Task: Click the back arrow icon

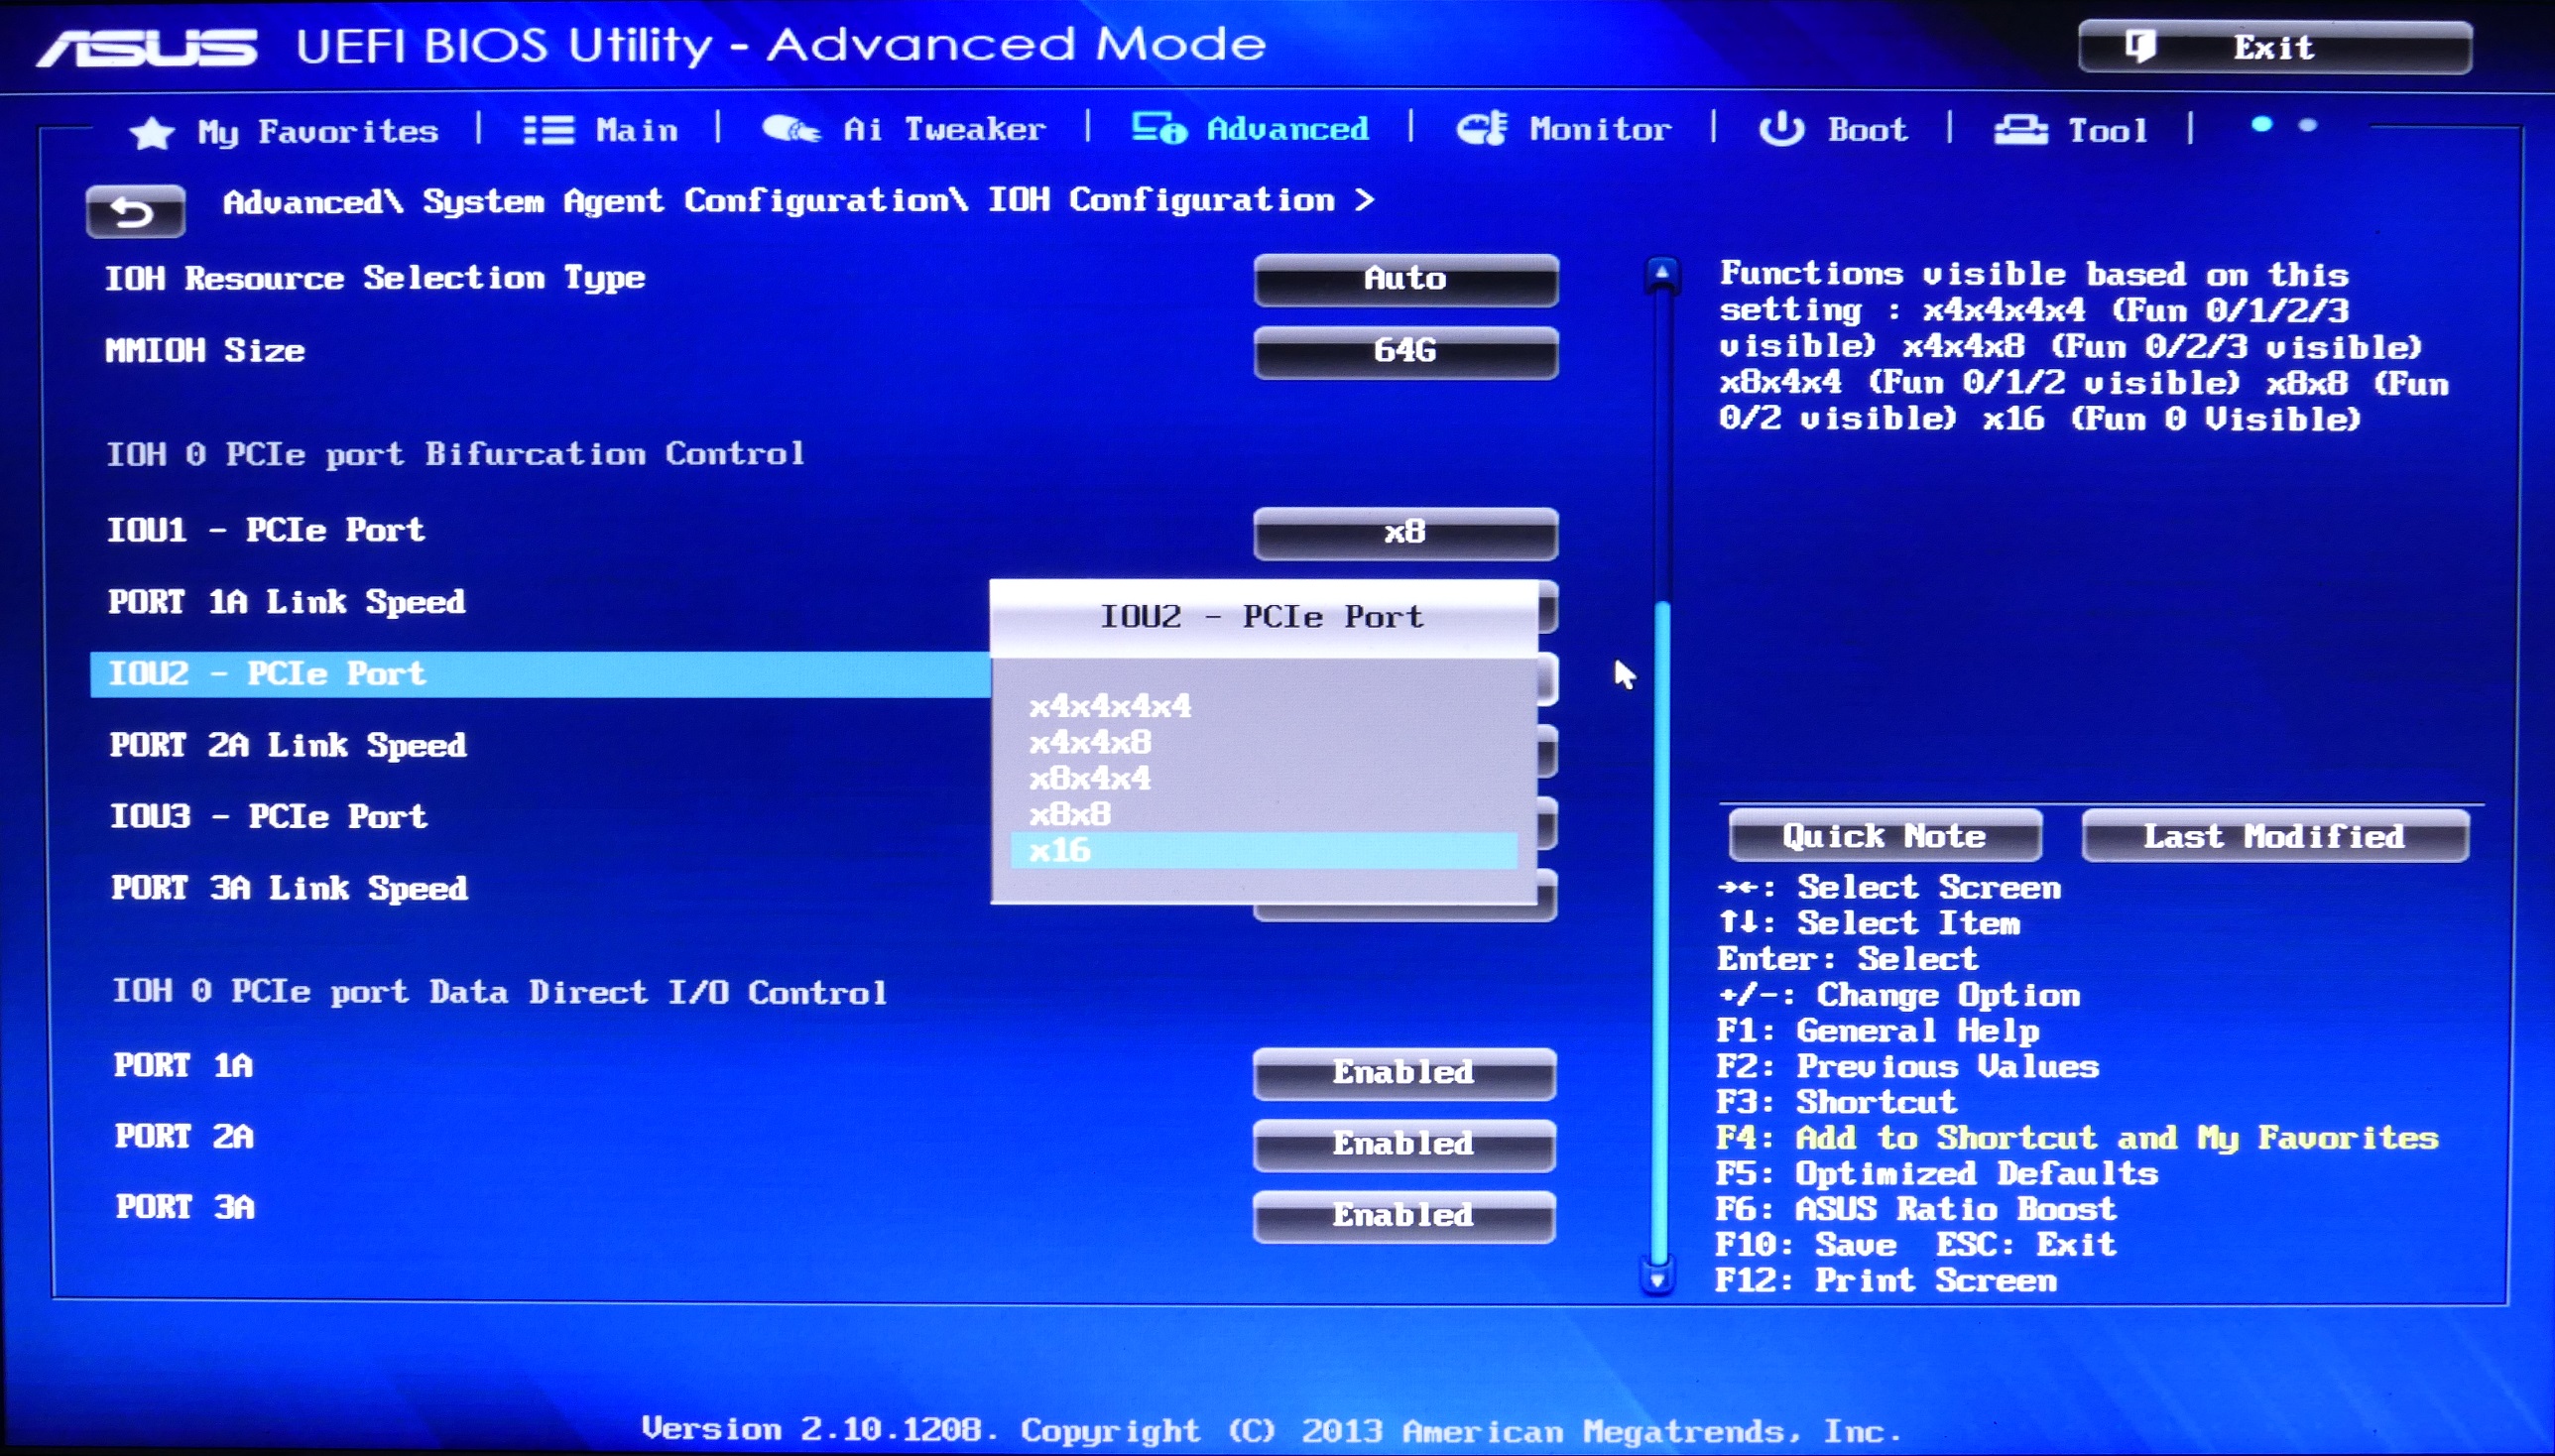Action: [135, 211]
